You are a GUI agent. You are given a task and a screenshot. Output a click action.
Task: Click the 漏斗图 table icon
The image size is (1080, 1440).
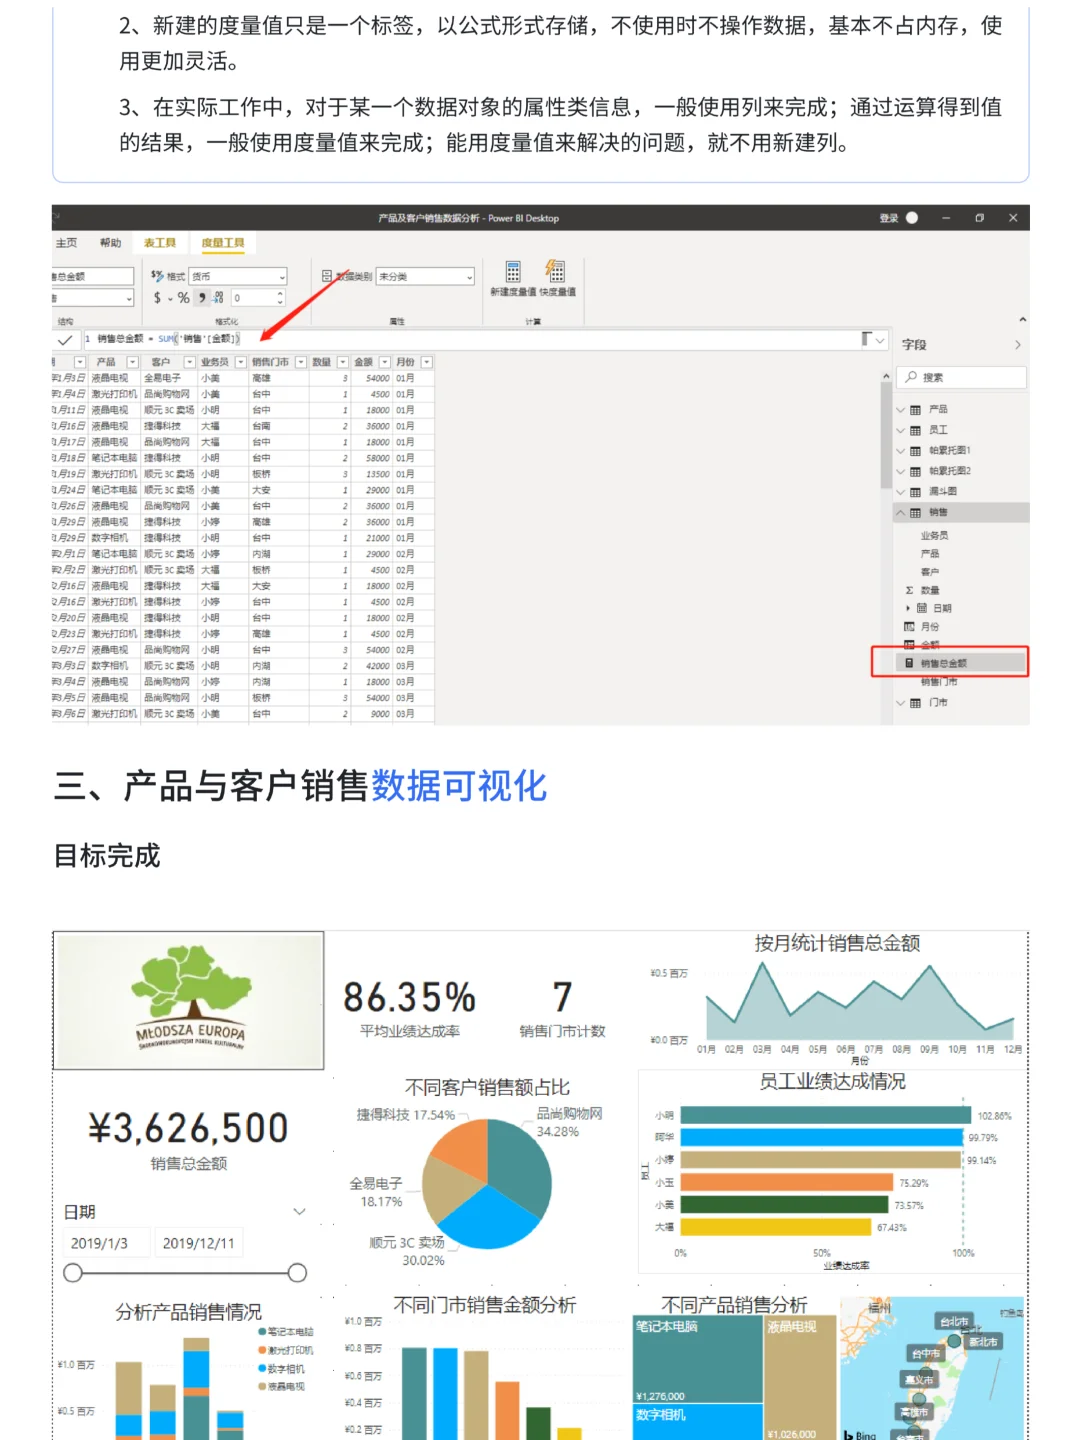coord(915,492)
